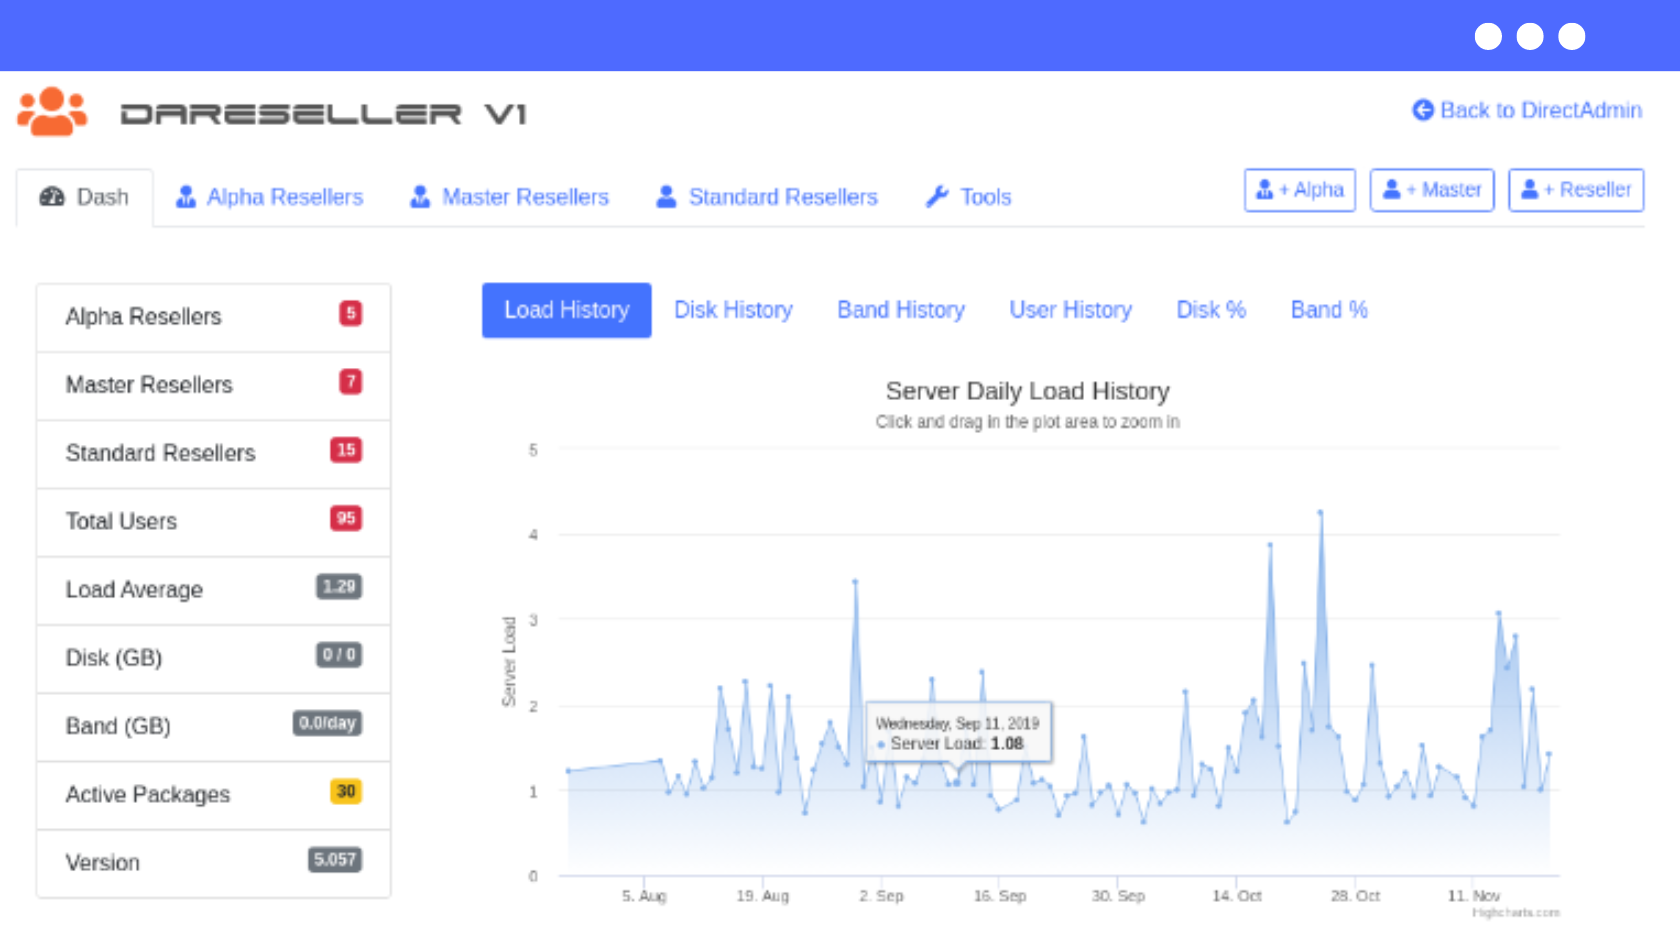The width and height of the screenshot is (1680, 945).
Task: Click the Master Resellers tab user icon
Action: (x=420, y=197)
